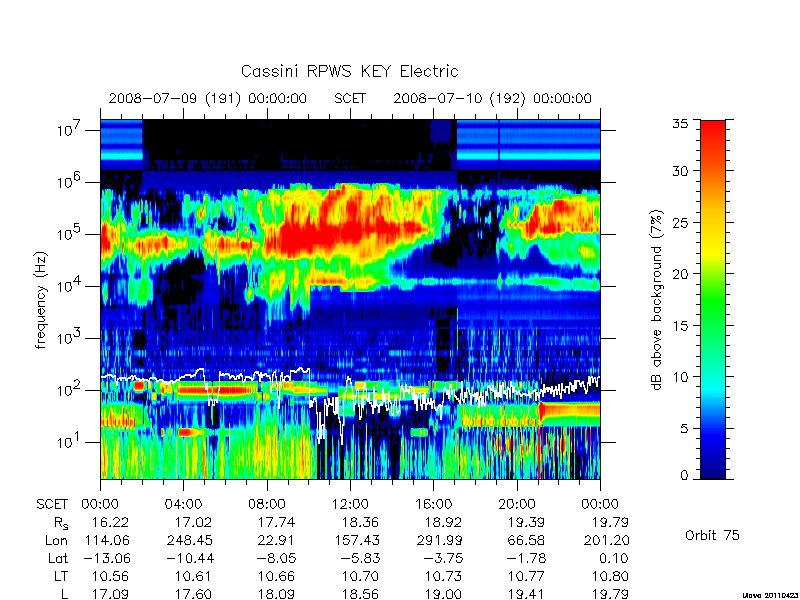Click the '5' color bar tick label
Screen dimensions: 800x600
684,428
